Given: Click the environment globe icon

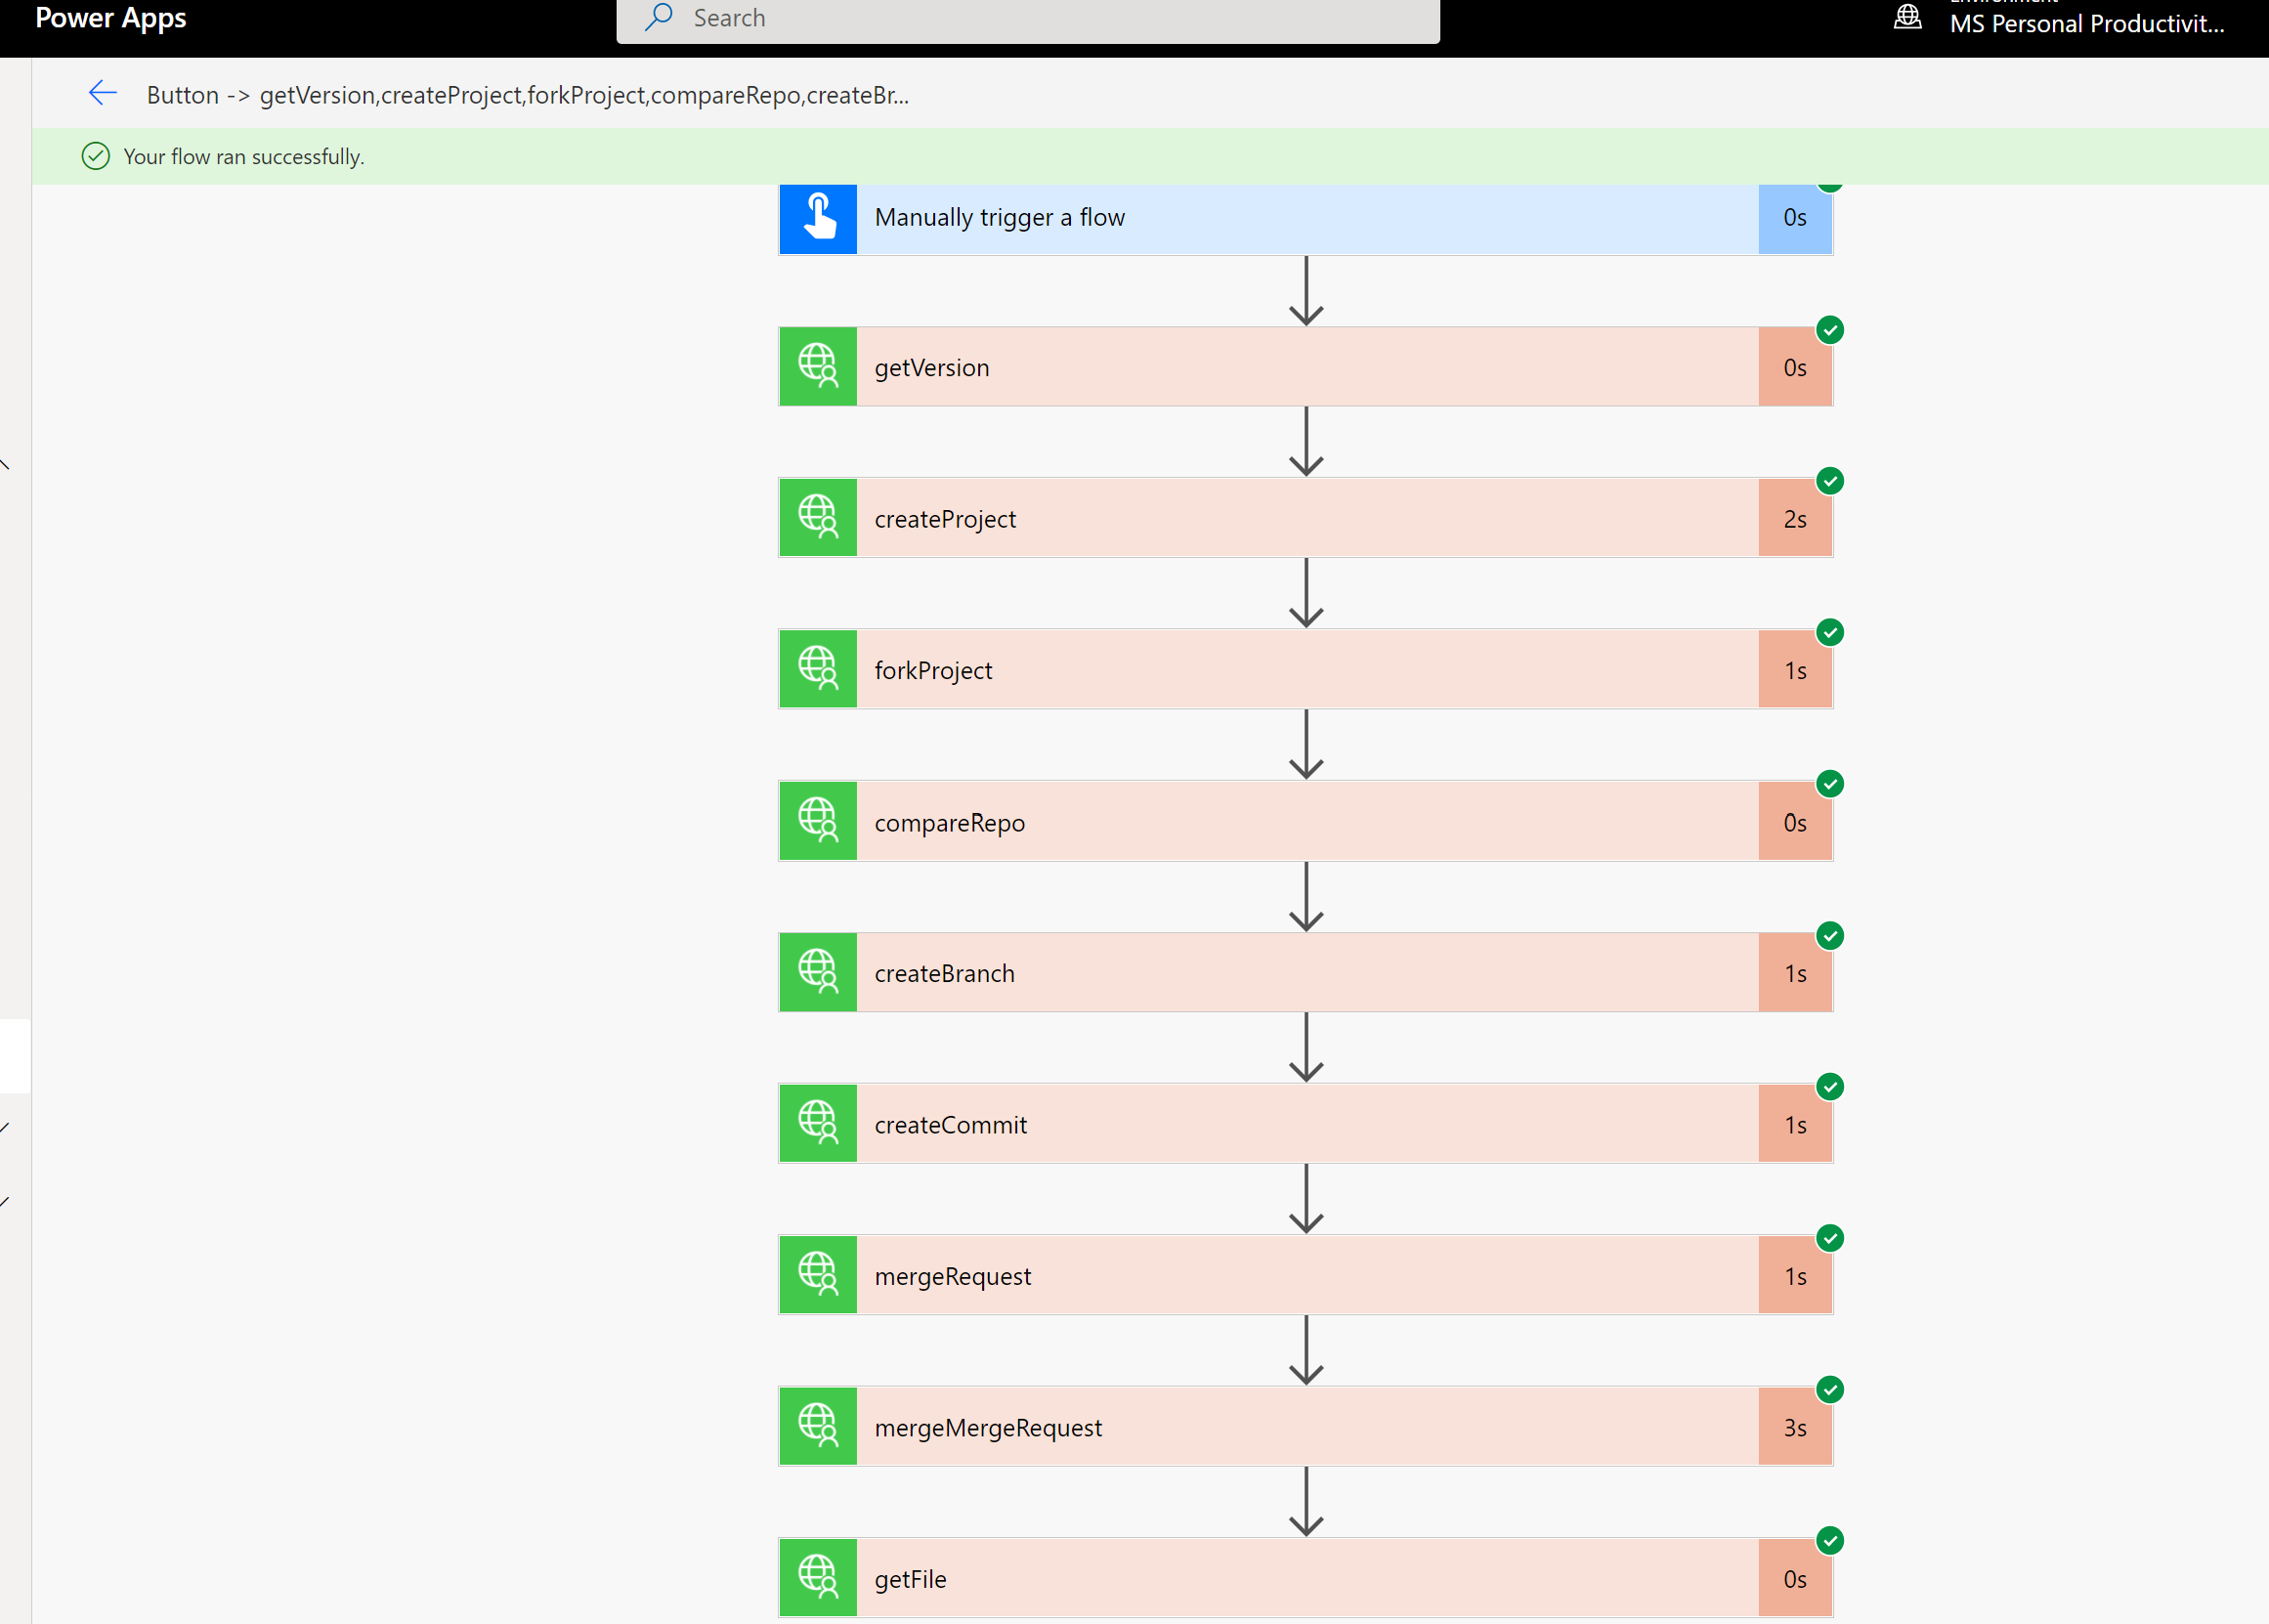Looking at the screenshot, I should (x=1906, y=16).
